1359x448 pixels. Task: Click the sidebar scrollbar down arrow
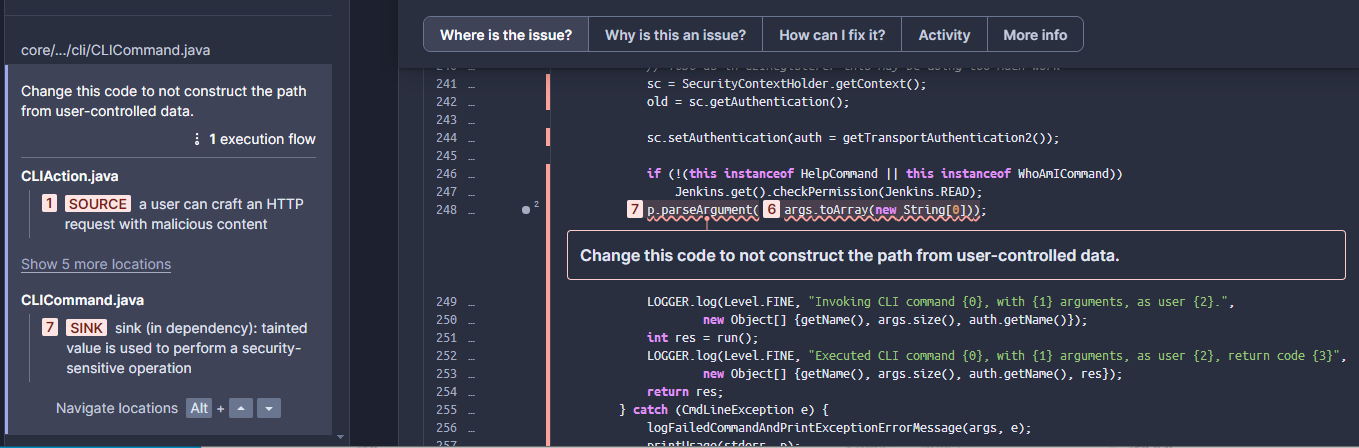click(x=341, y=437)
